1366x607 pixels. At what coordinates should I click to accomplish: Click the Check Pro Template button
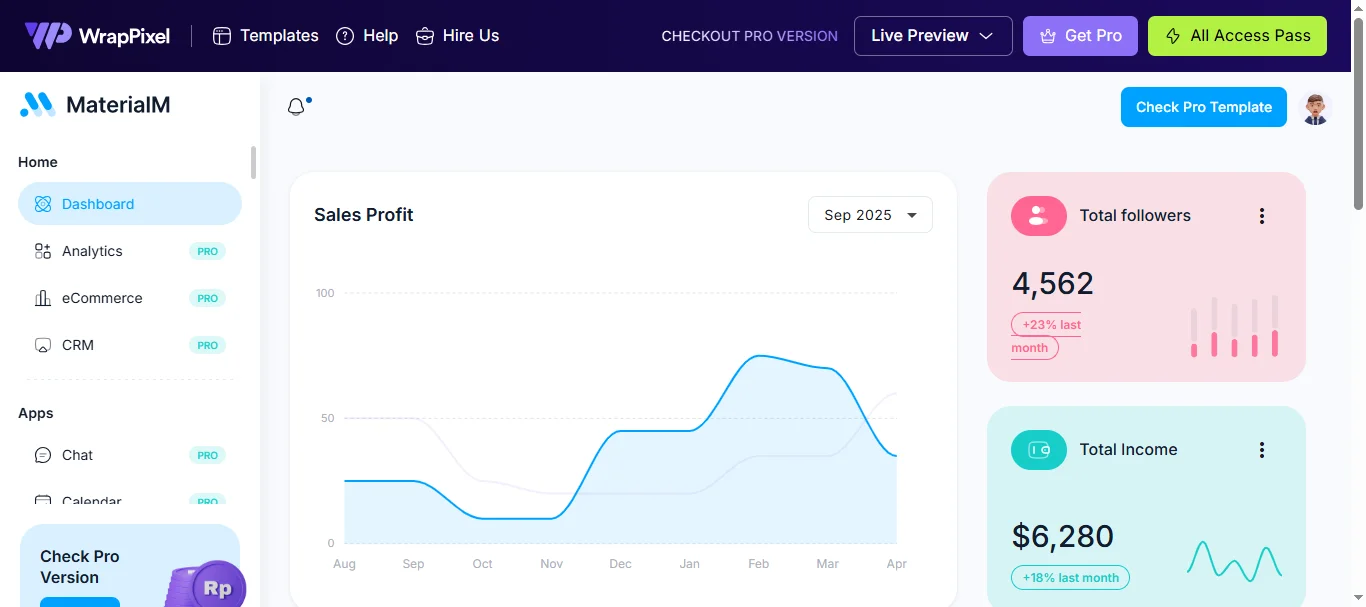click(x=1203, y=107)
